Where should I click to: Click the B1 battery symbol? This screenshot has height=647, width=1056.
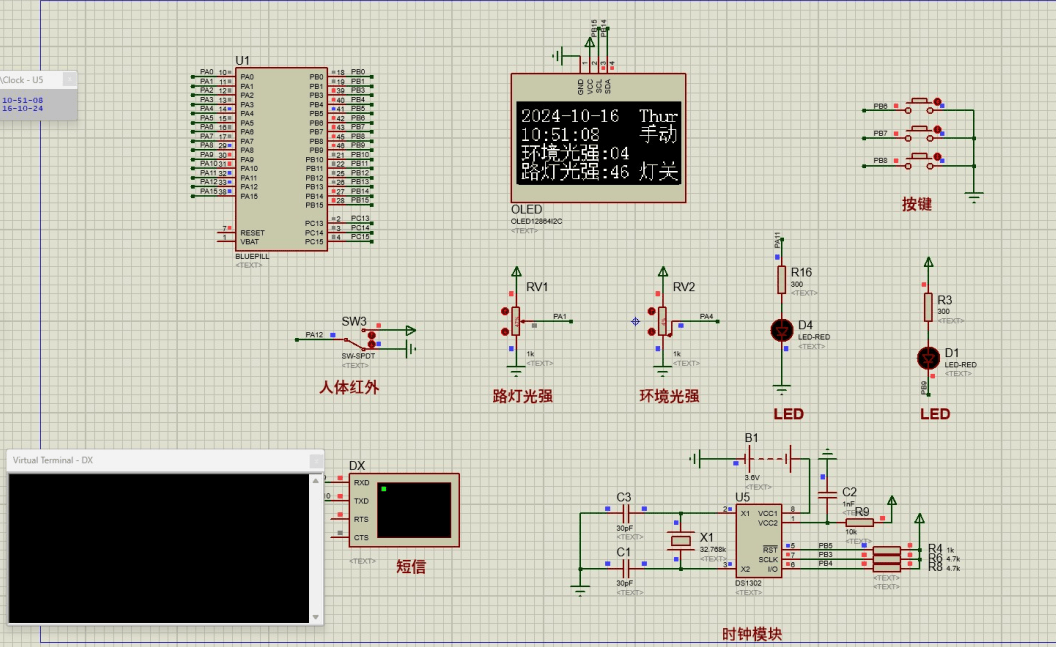[769, 459]
